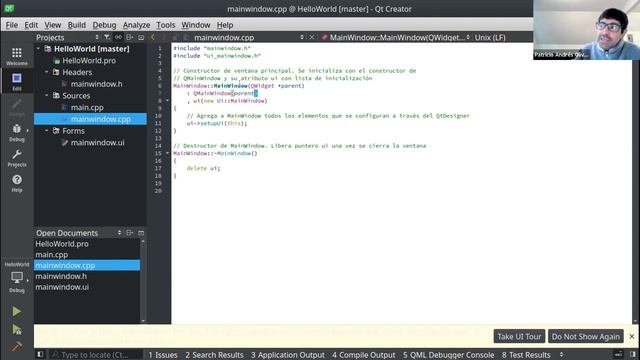
Task: Open the Help mode
Action: click(x=17, y=183)
